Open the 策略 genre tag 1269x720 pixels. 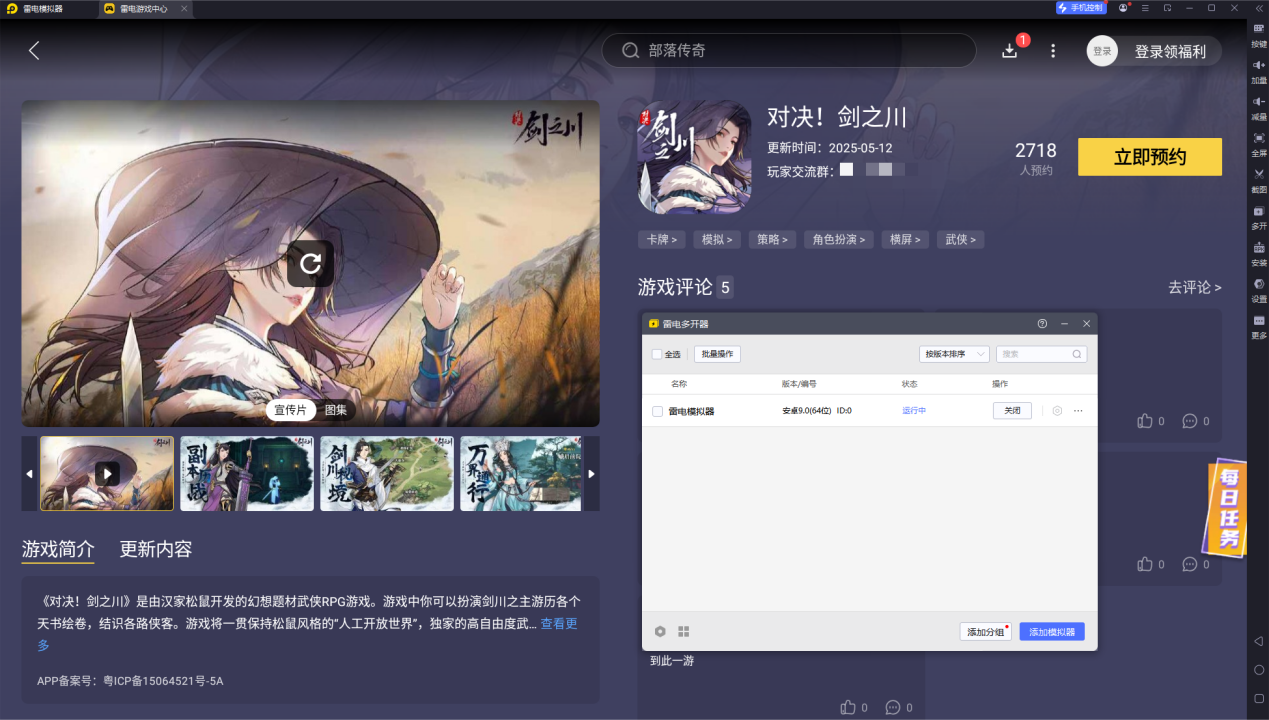[772, 240]
